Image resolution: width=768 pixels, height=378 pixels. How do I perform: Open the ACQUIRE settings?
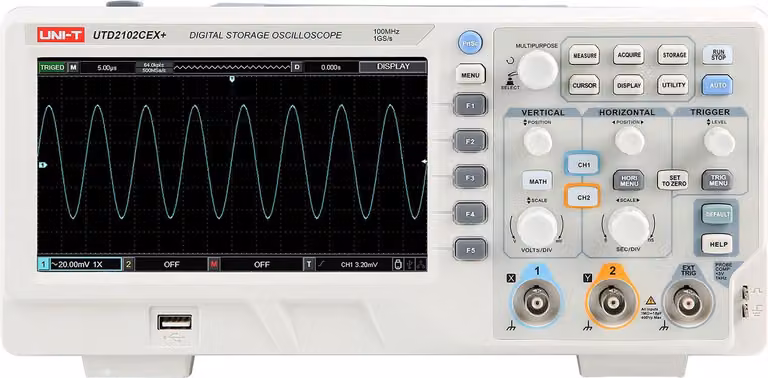pos(629,55)
